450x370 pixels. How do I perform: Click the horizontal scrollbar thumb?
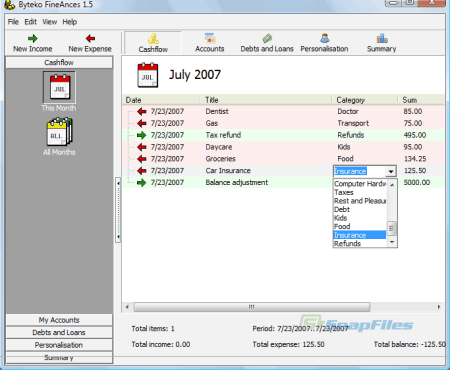[x=252, y=307]
